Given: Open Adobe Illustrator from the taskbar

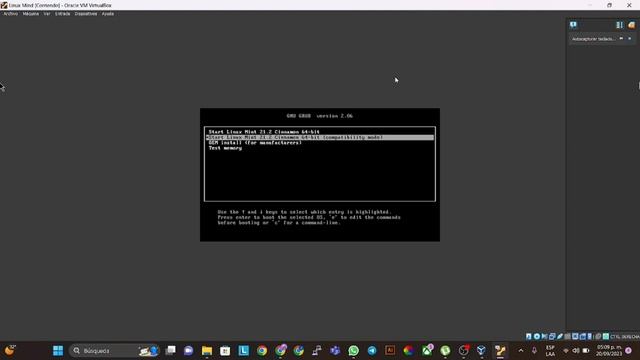Looking at the screenshot, I should tap(390, 351).
